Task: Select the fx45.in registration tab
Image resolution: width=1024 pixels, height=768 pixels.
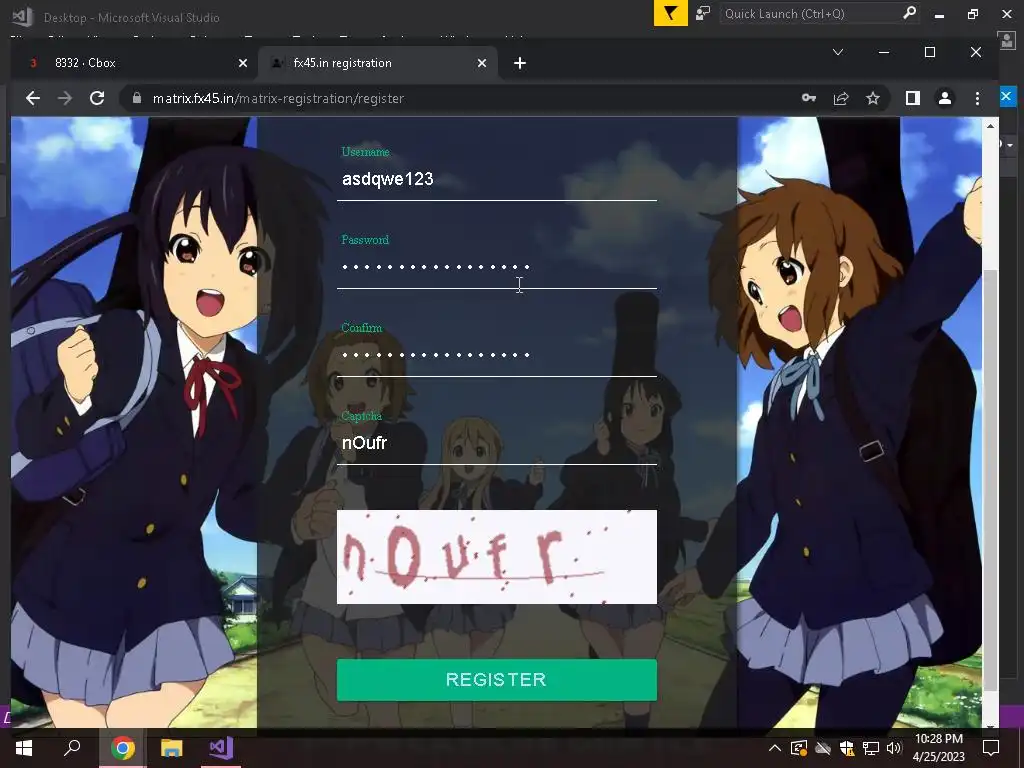Action: point(379,63)
